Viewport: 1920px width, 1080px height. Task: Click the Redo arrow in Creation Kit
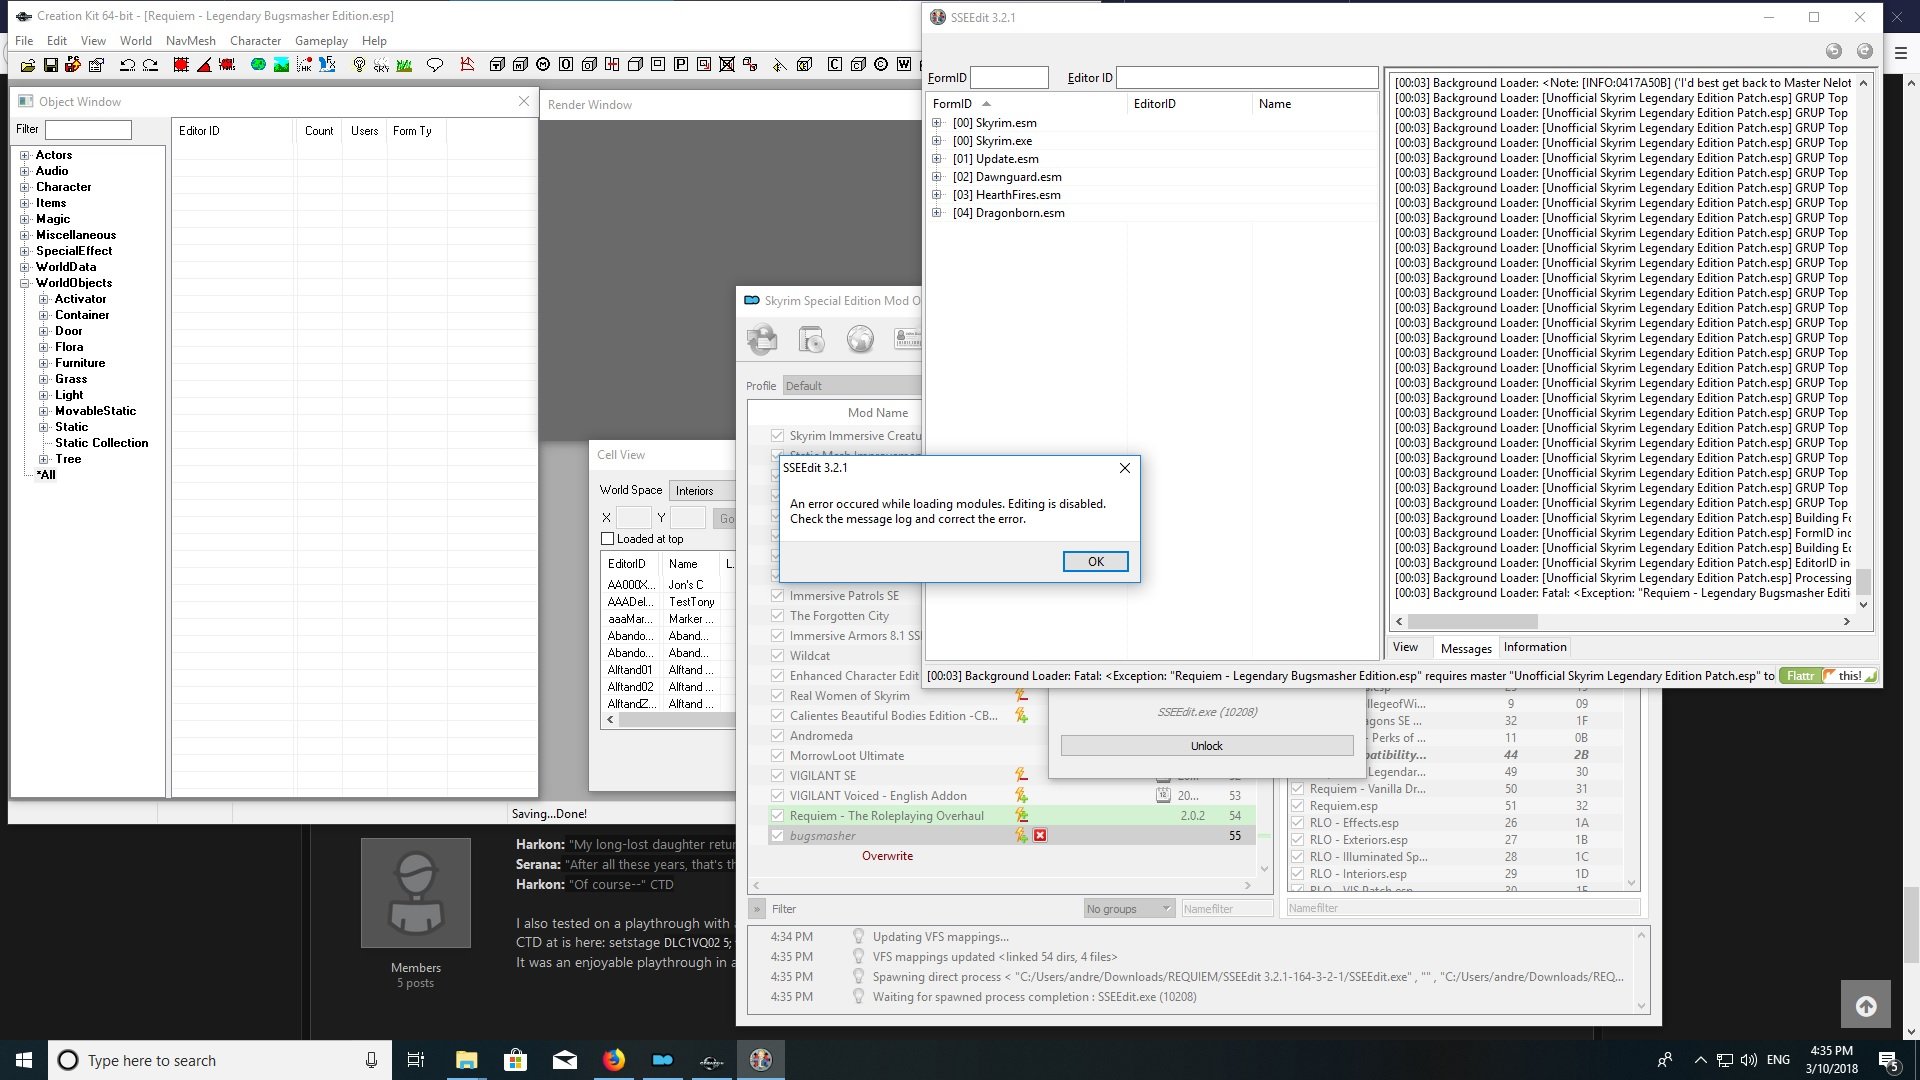pyautogui.click(x=150, y=65)
